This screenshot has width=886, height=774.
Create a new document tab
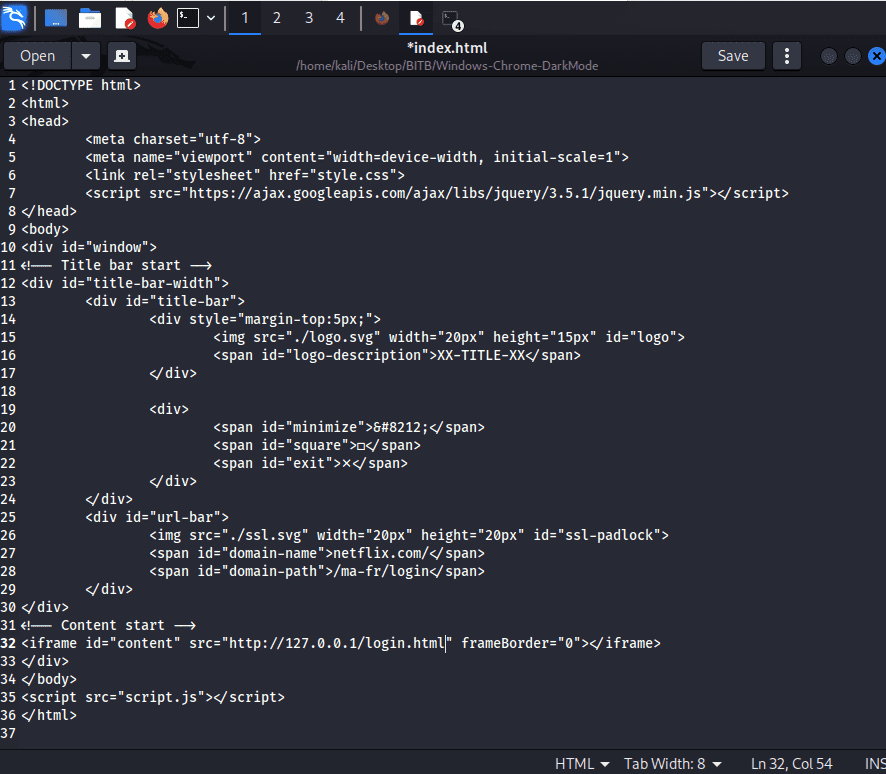click(x=121, y=56)
